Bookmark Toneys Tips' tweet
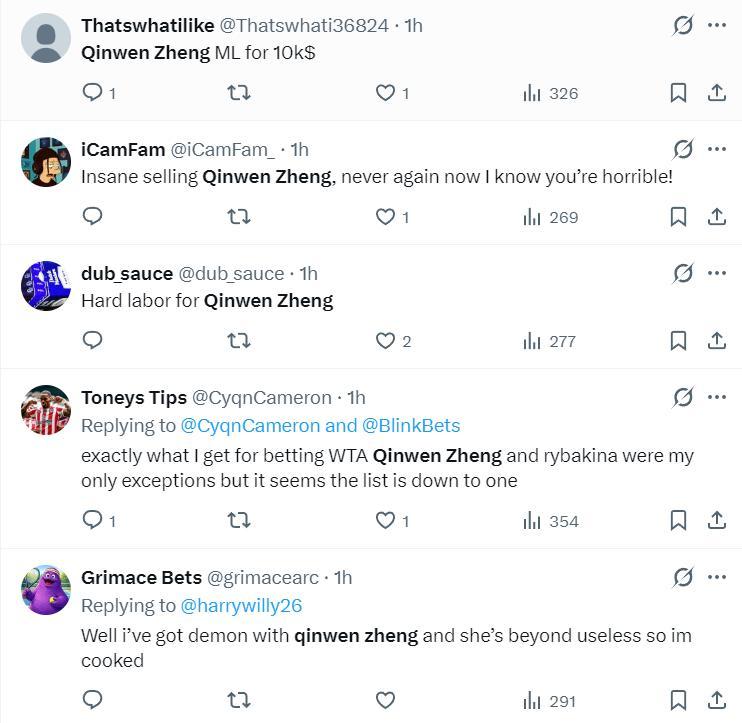The width and height of the screenshot is (742, 723). coord(678,521)
